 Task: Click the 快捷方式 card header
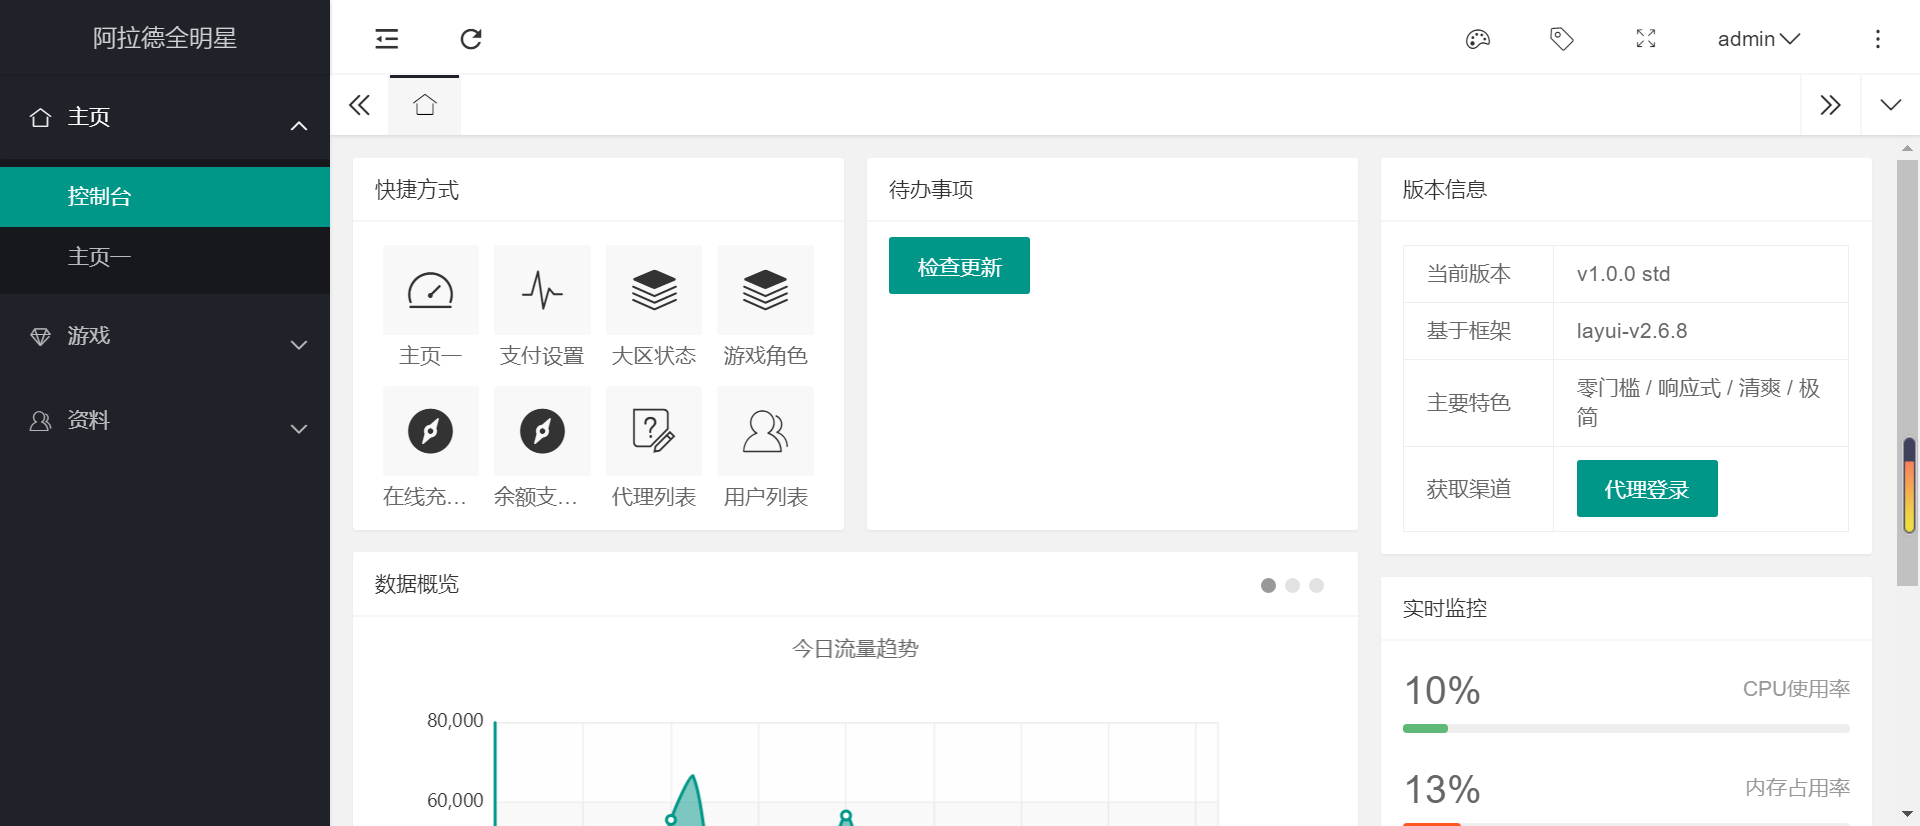pos(598,190)
